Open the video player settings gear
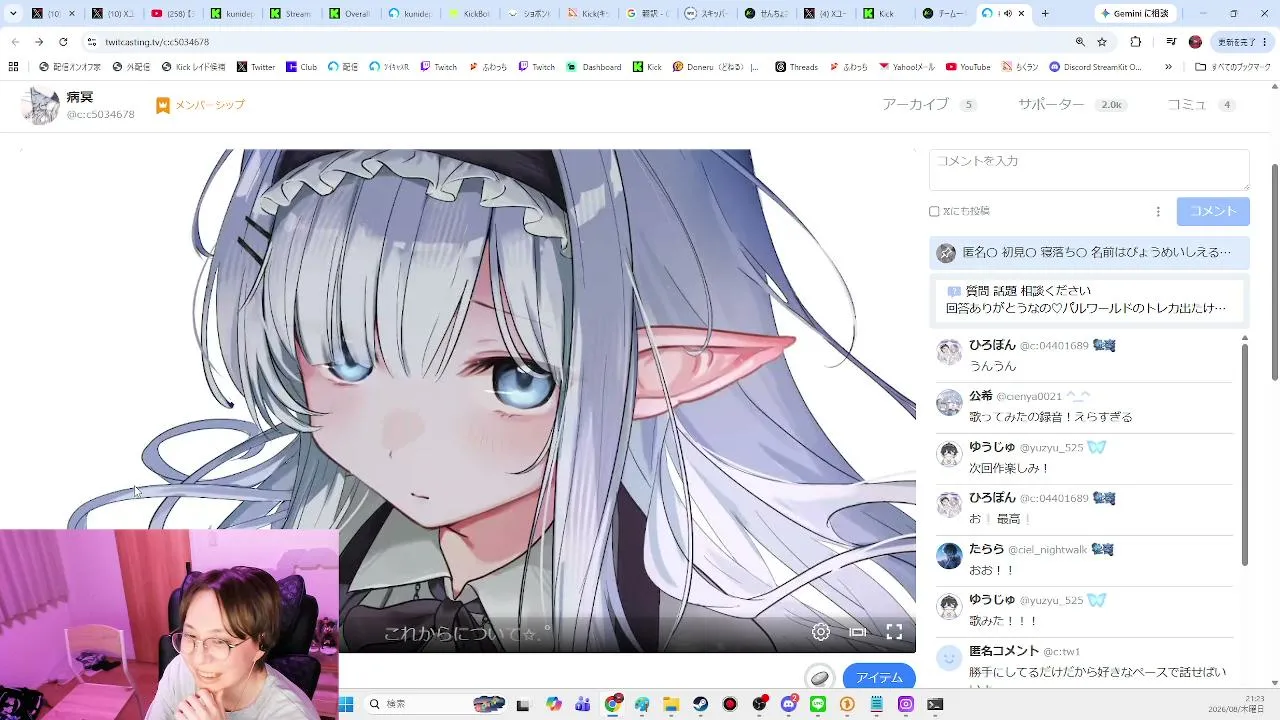The height and width of the screenshot is (720, 1280). 821,632
